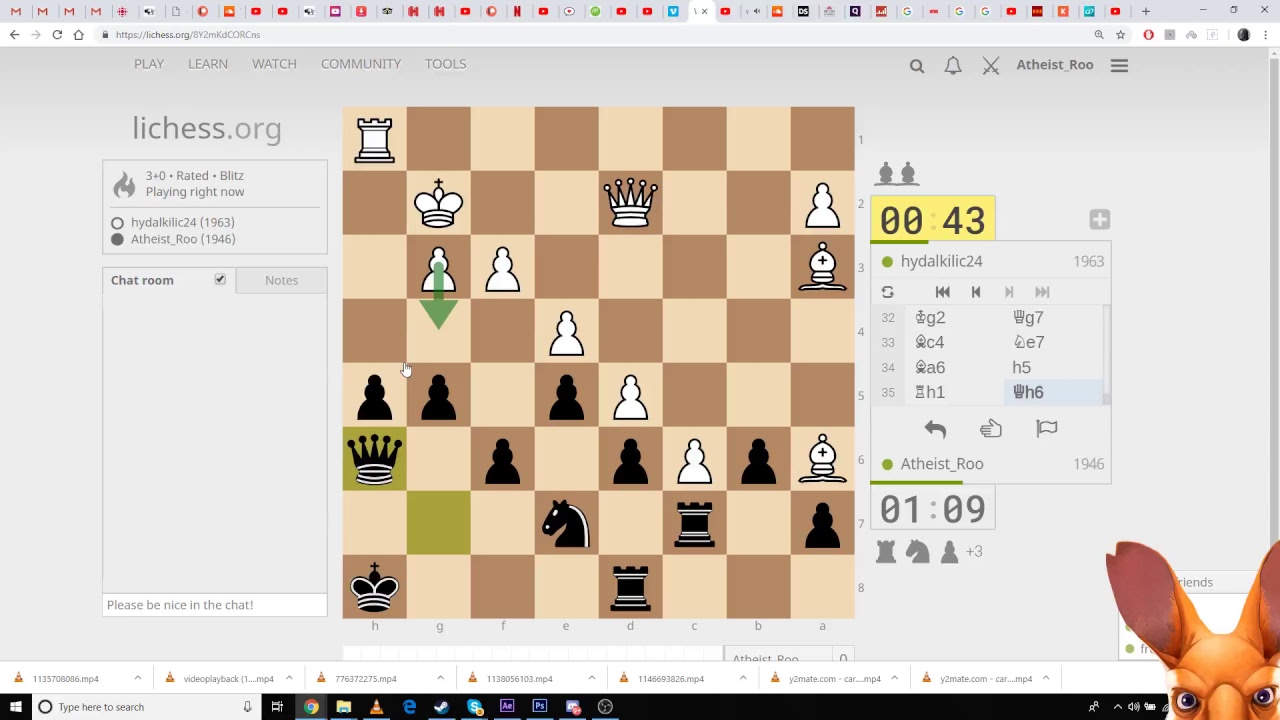
Task: Open the hamburger site menu
Action: [x=1119, y=65]
